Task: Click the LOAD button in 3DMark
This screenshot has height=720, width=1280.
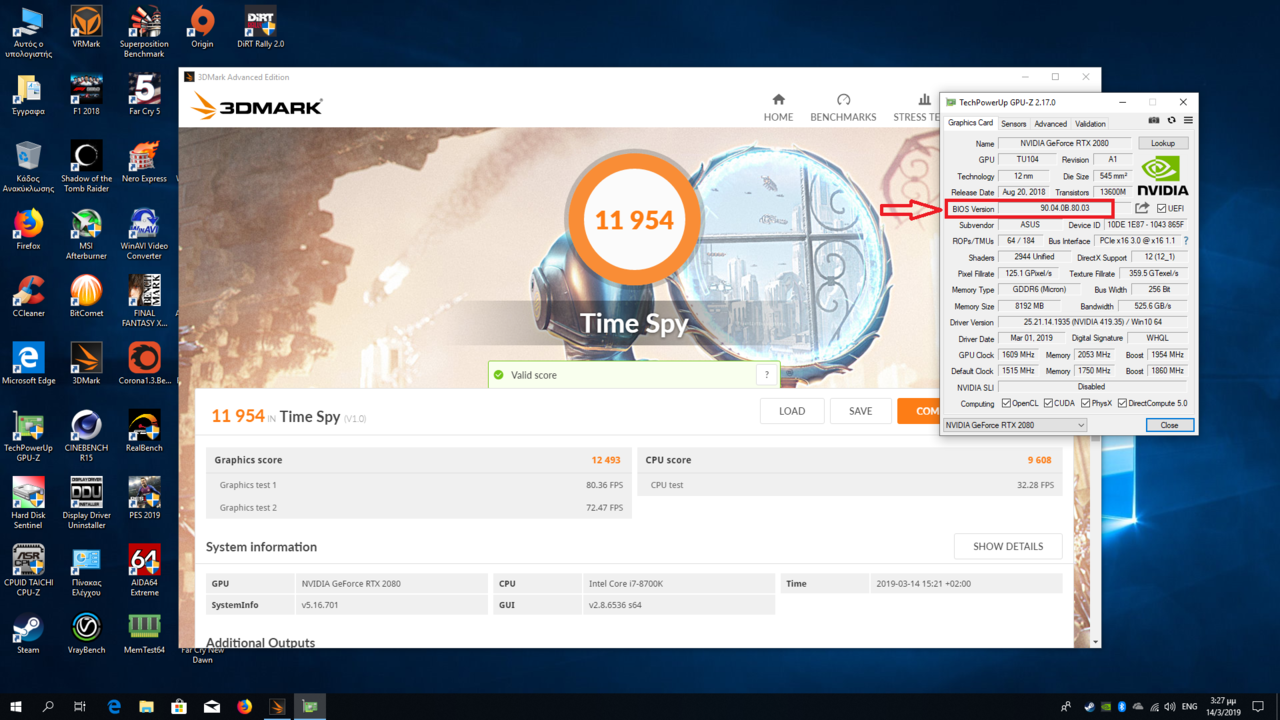Action: click(792, 411)
